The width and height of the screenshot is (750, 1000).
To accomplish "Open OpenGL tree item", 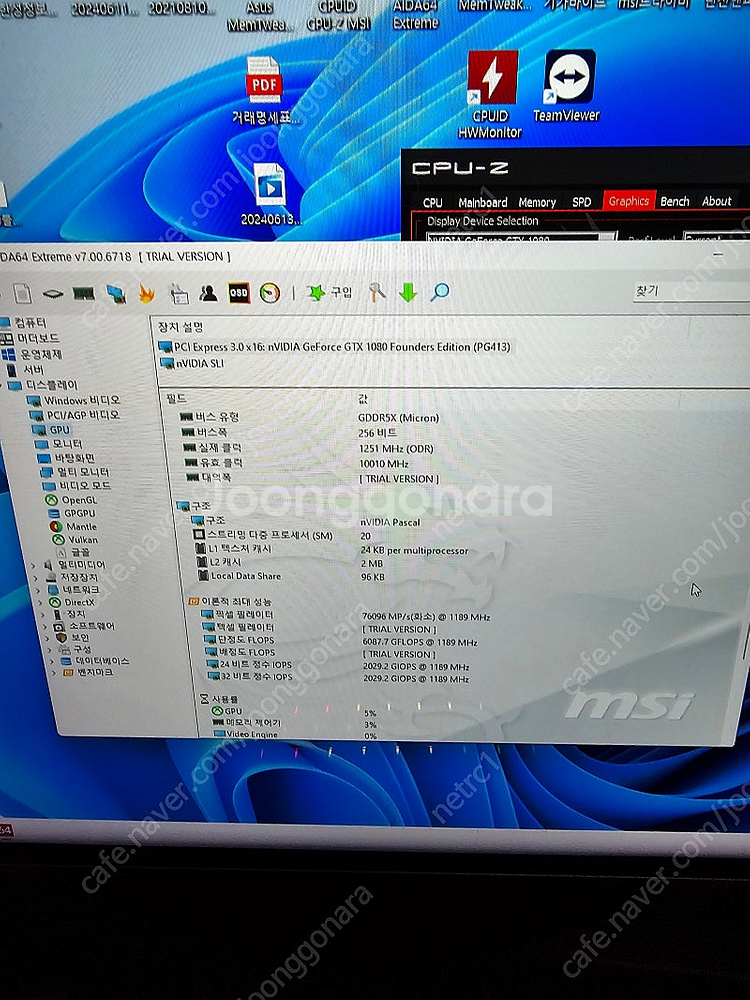I will click(71, 500).
